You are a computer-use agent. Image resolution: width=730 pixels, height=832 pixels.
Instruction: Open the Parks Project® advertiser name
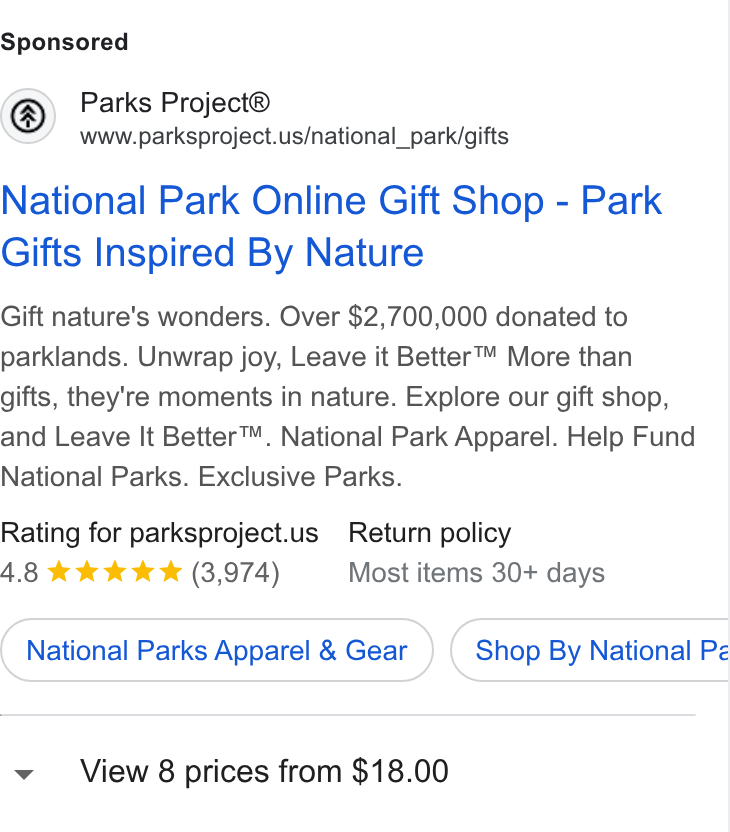click(x=175, y=103)
